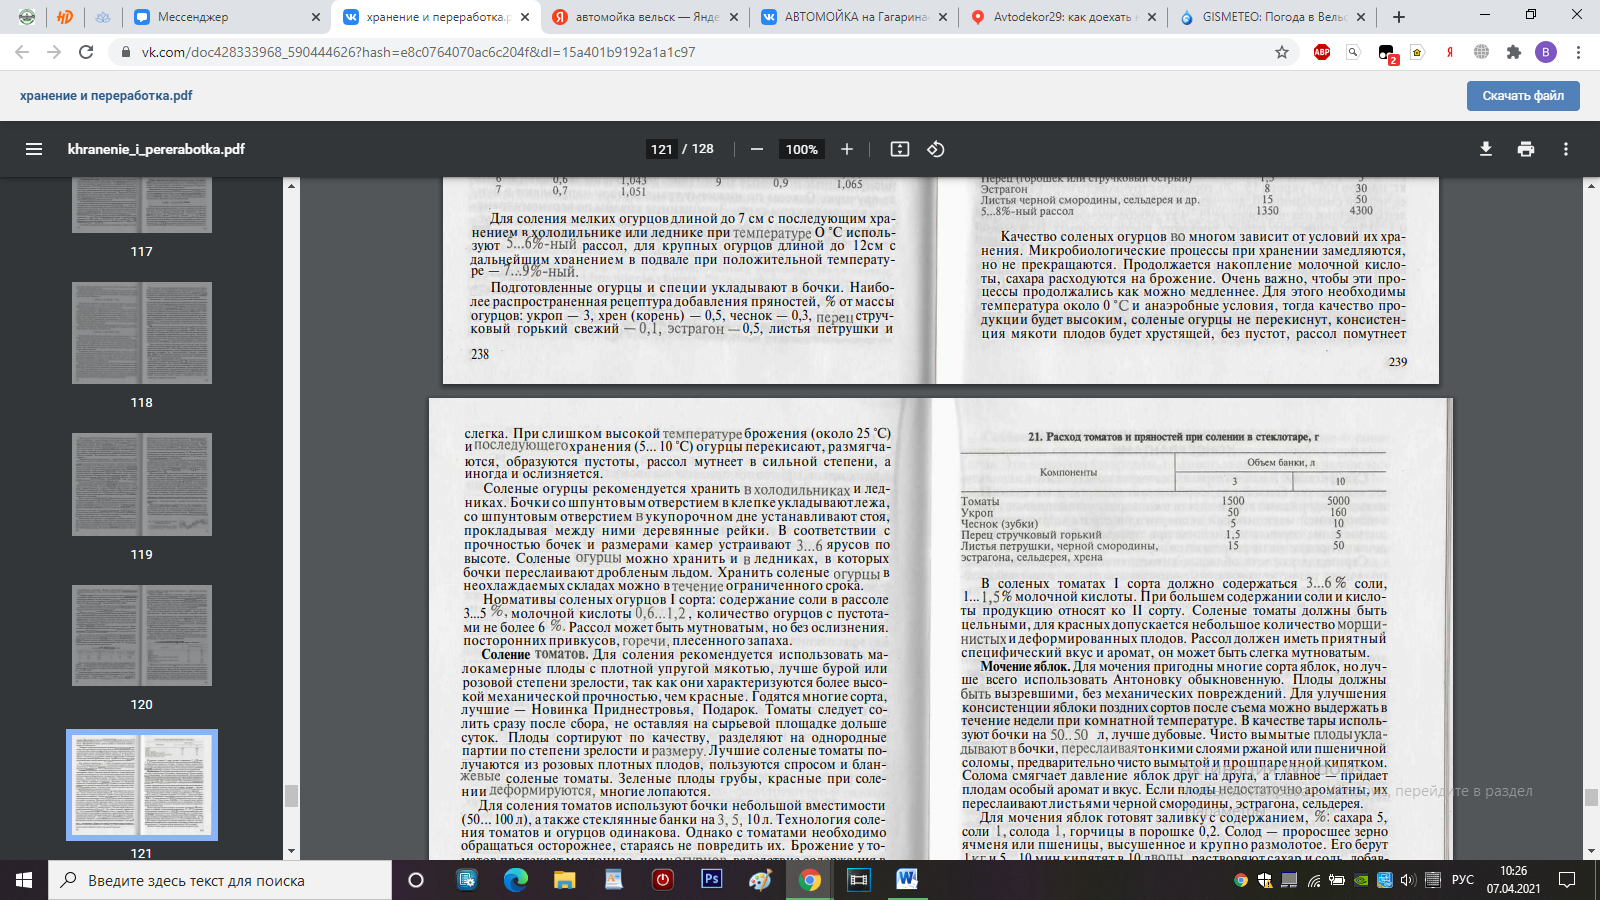1600x900 pixels.
Task: Click the zoom percentage field
Action: [801, 149]
